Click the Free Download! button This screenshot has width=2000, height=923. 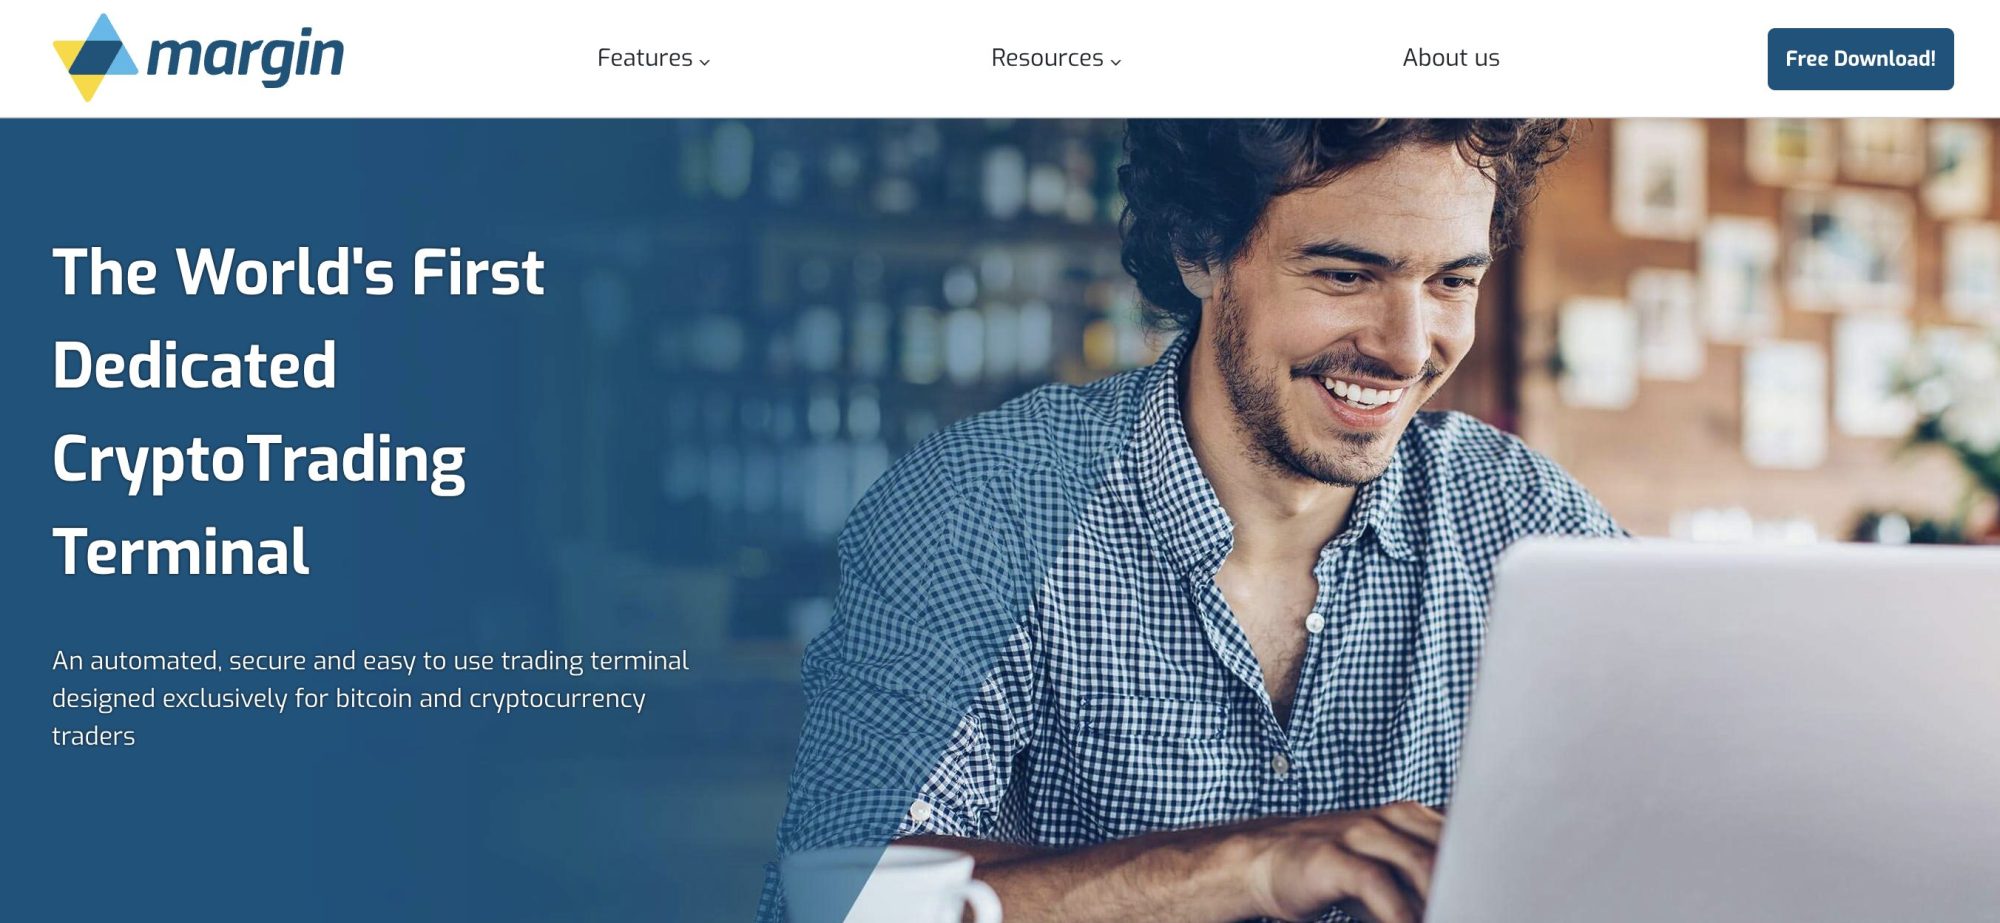click(x=1860, y=59)
